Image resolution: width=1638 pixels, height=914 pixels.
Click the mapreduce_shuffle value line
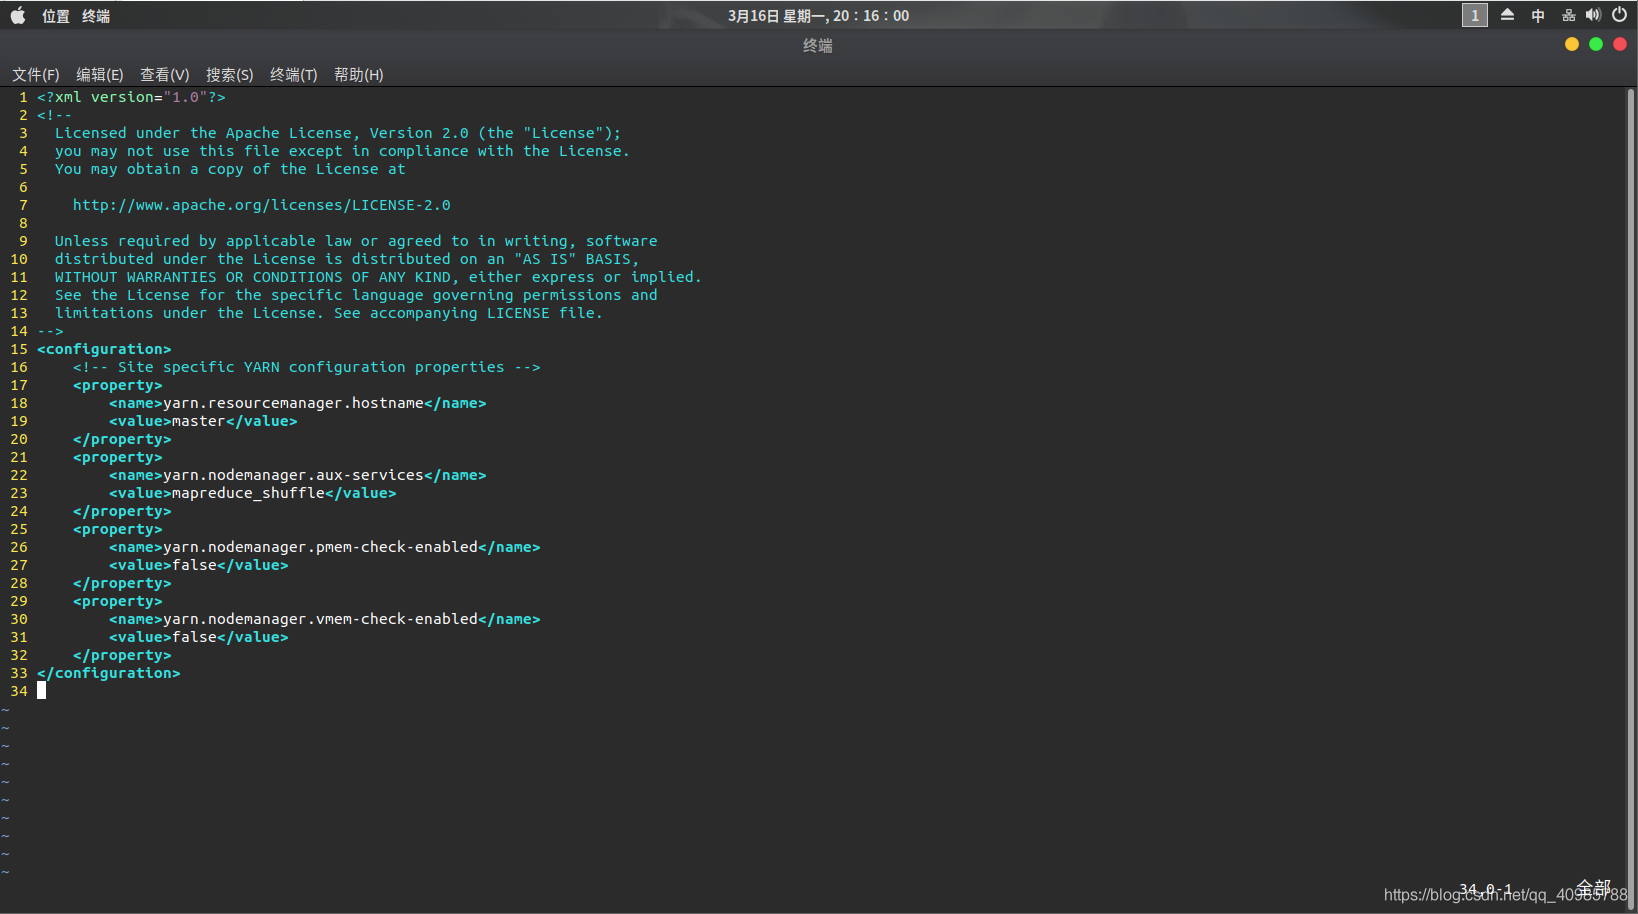tap(253, 493)
